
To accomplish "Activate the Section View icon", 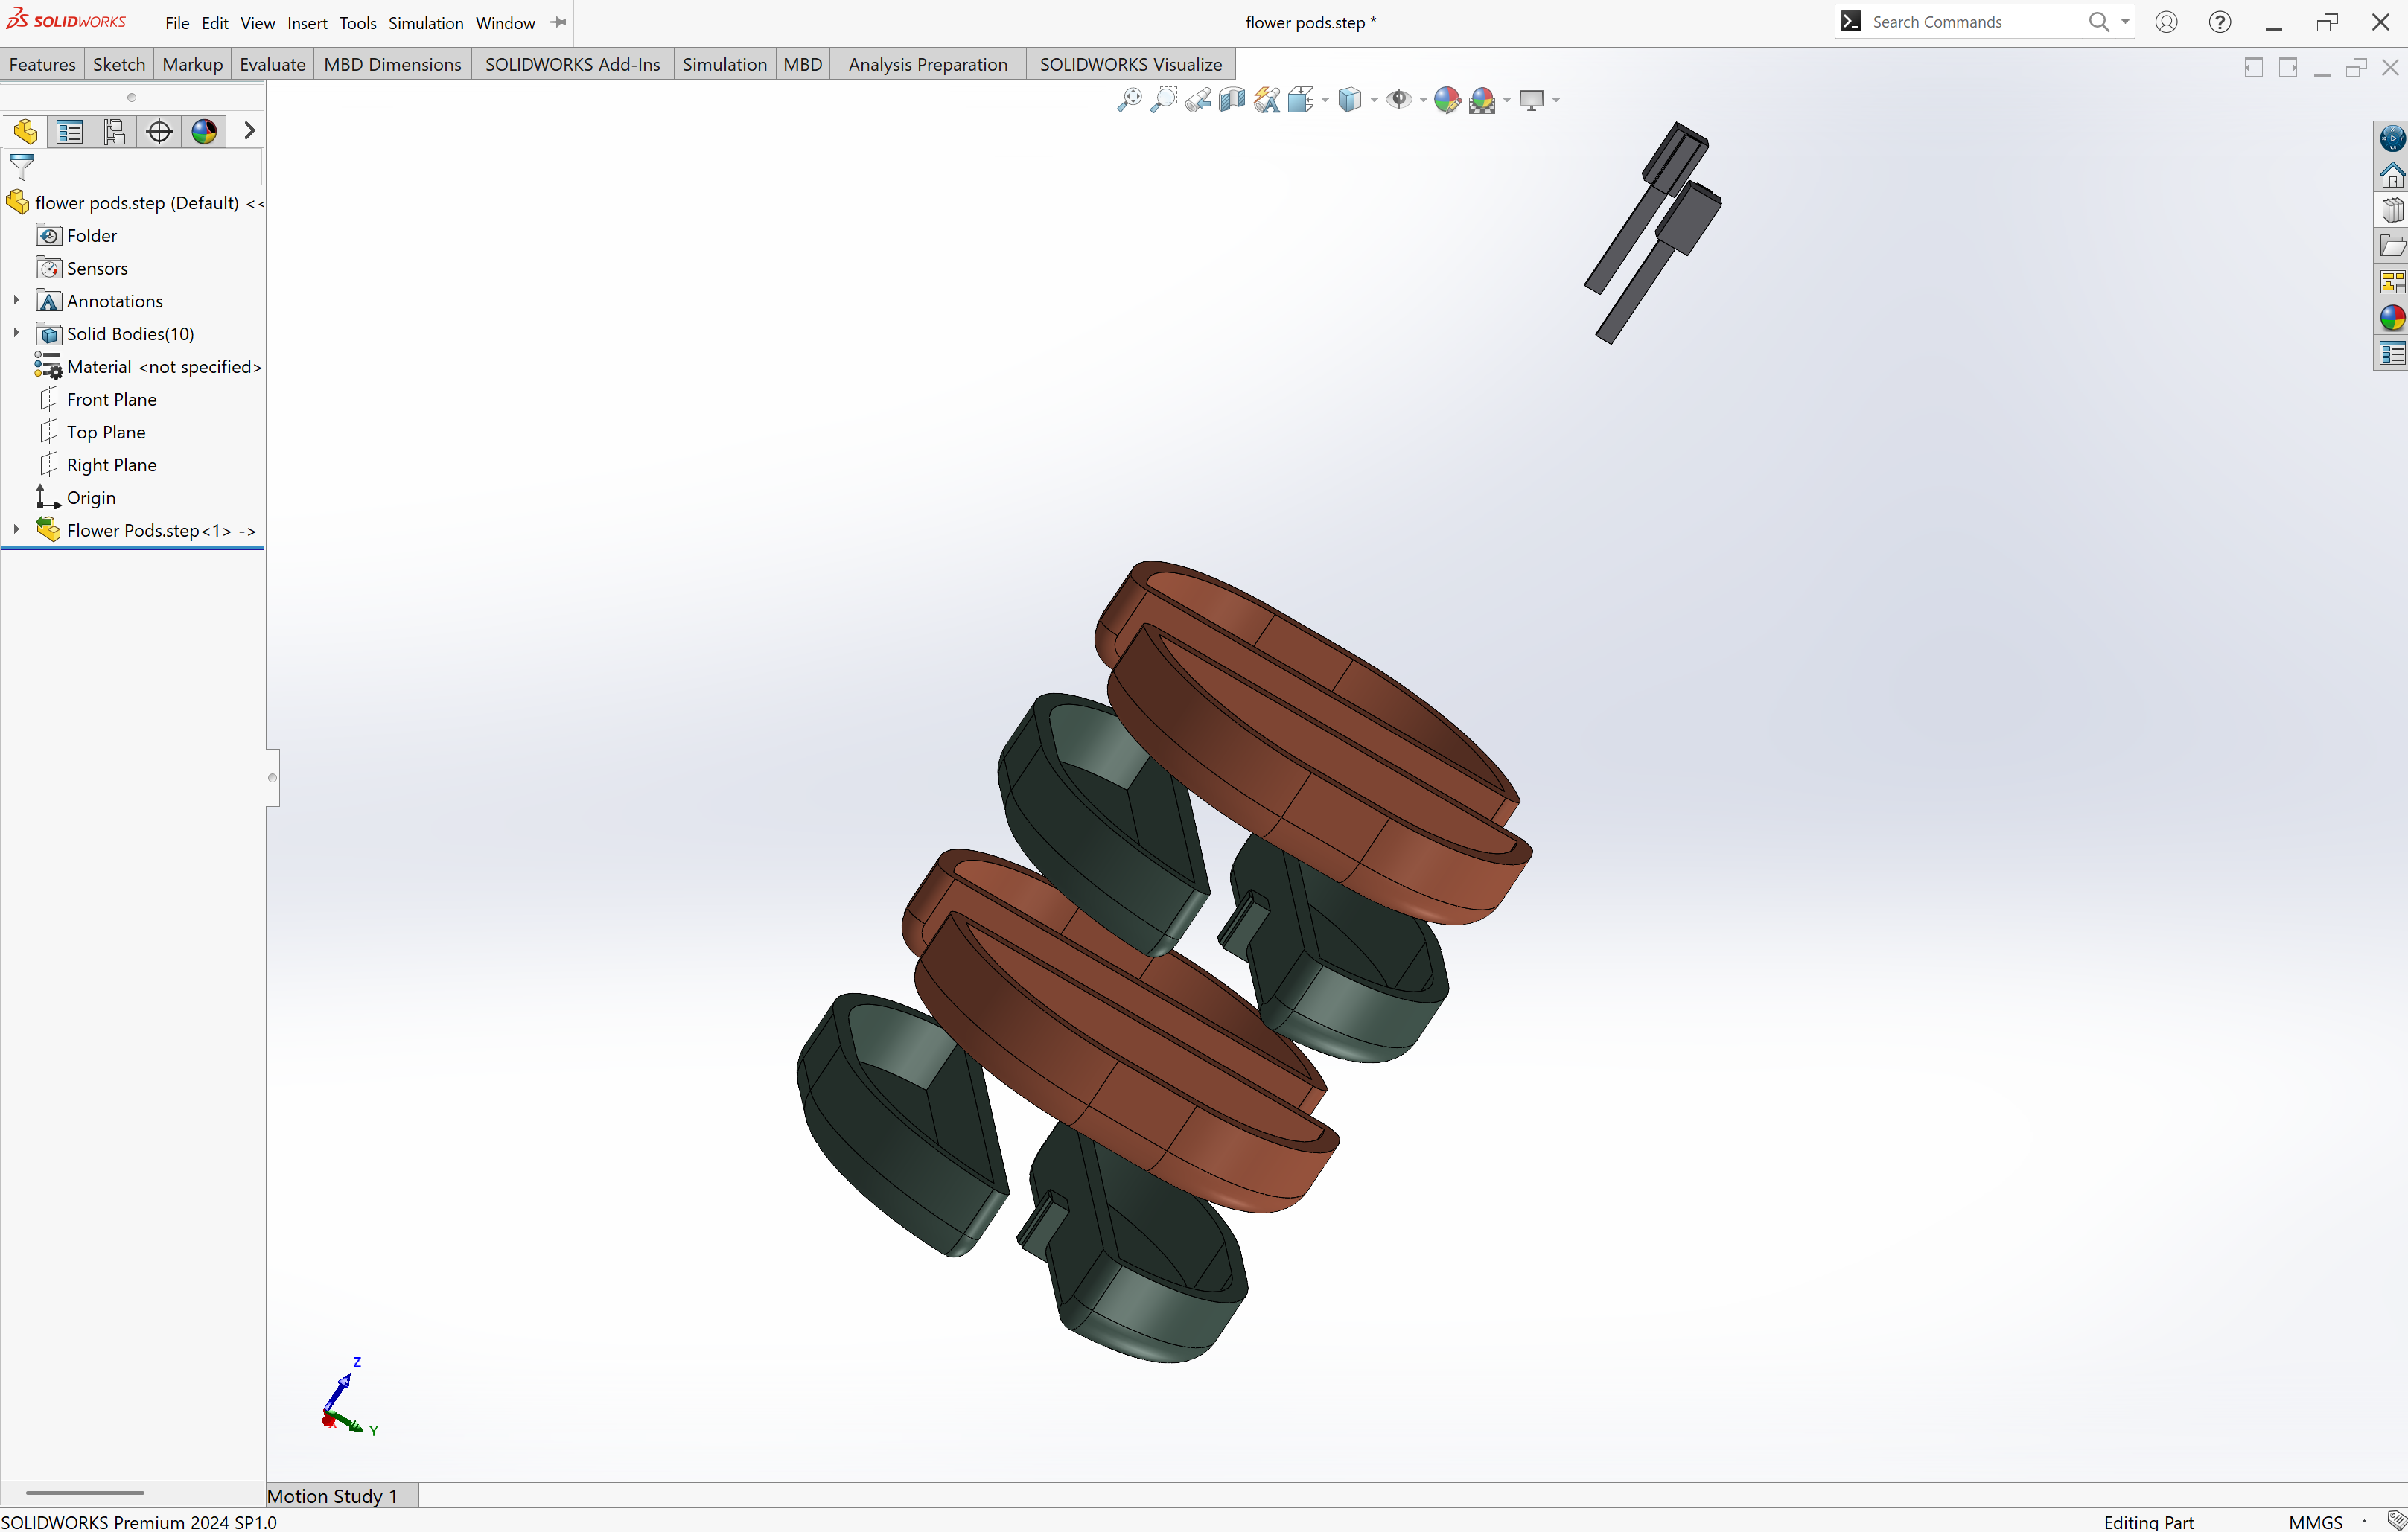I will 1232,100.
